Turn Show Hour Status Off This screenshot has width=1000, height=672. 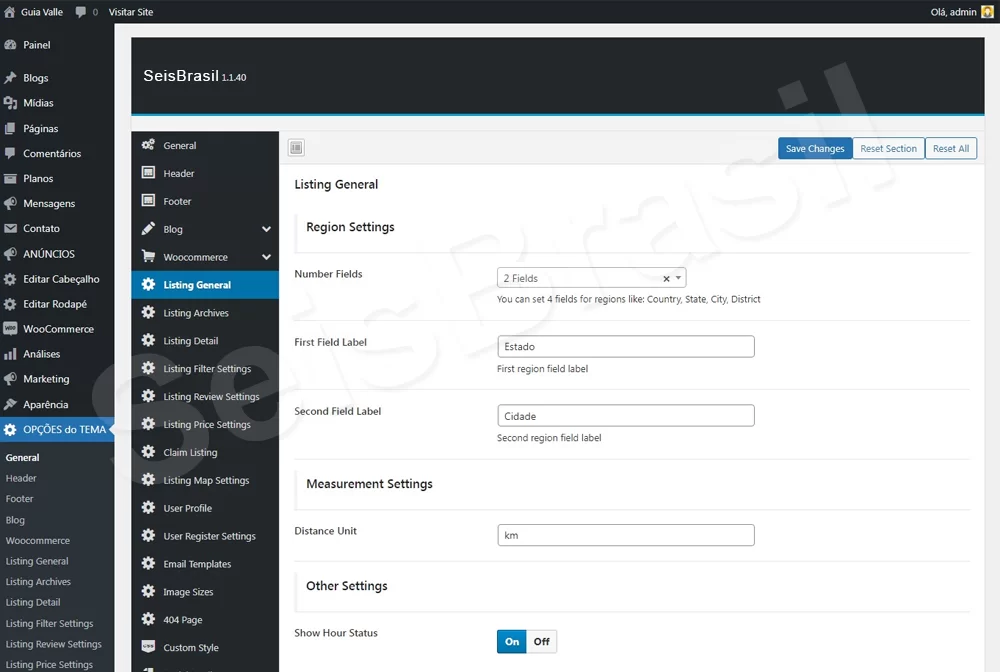(541, 642)
